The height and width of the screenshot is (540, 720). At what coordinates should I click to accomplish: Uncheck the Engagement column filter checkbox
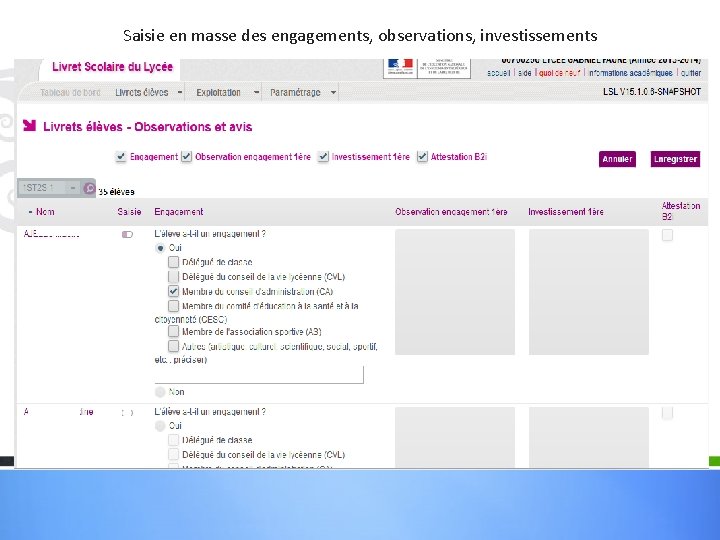pyautogui.click(x=120, y=157)
